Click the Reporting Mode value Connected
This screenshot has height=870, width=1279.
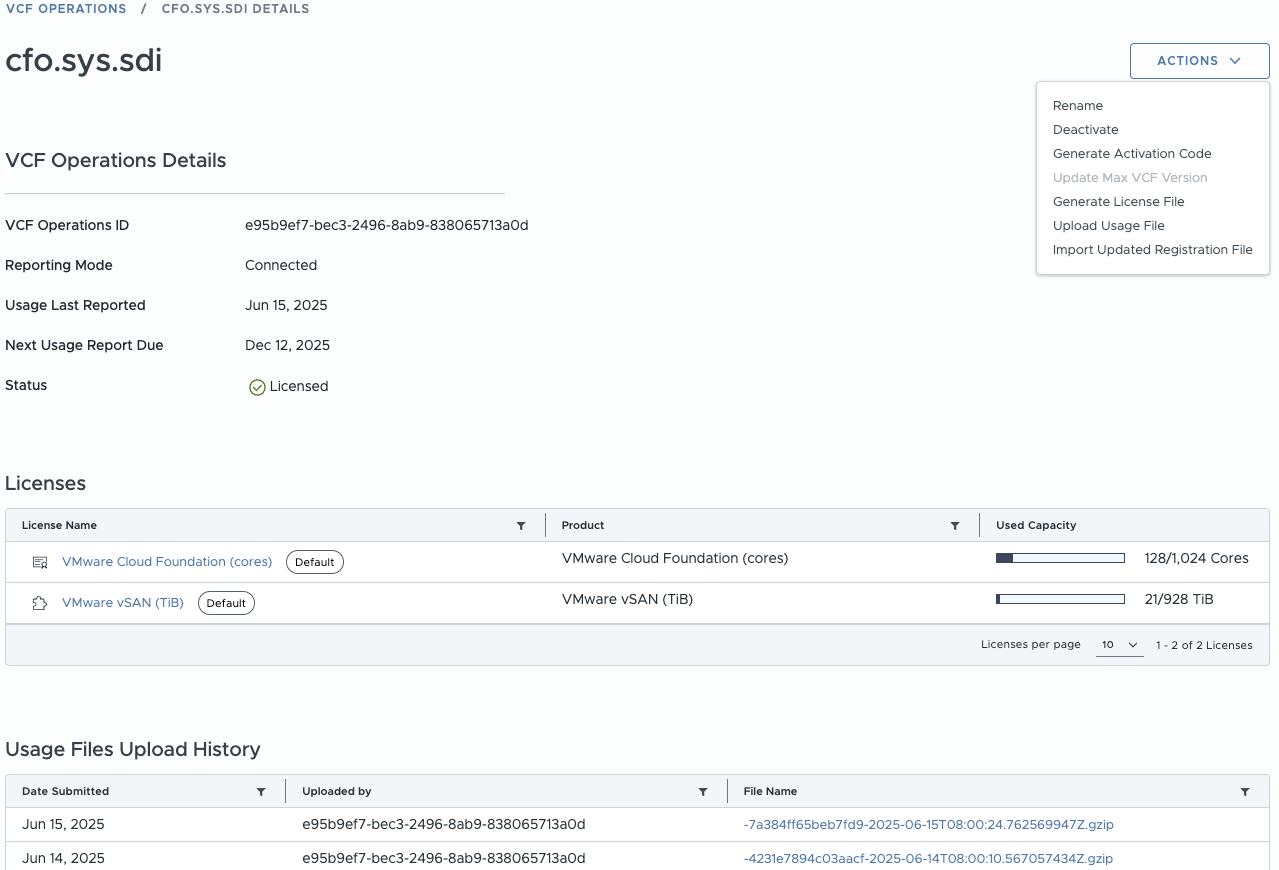point(281,266)
